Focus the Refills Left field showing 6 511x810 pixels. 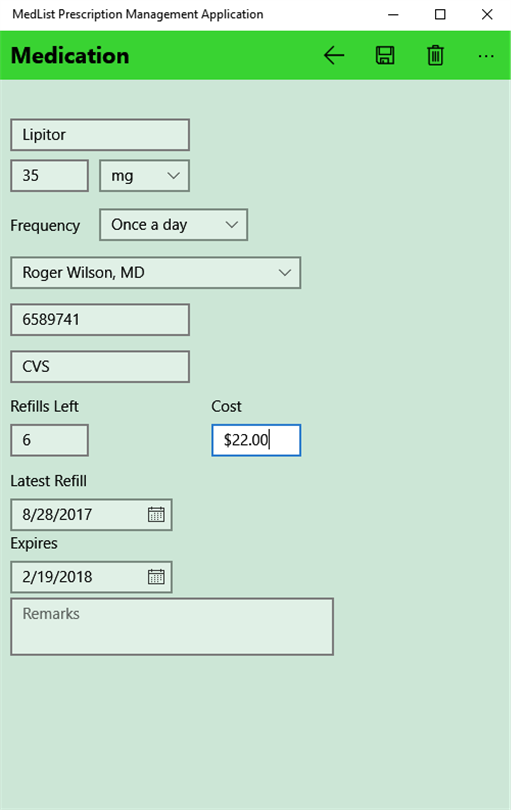[x=50, y=440]
